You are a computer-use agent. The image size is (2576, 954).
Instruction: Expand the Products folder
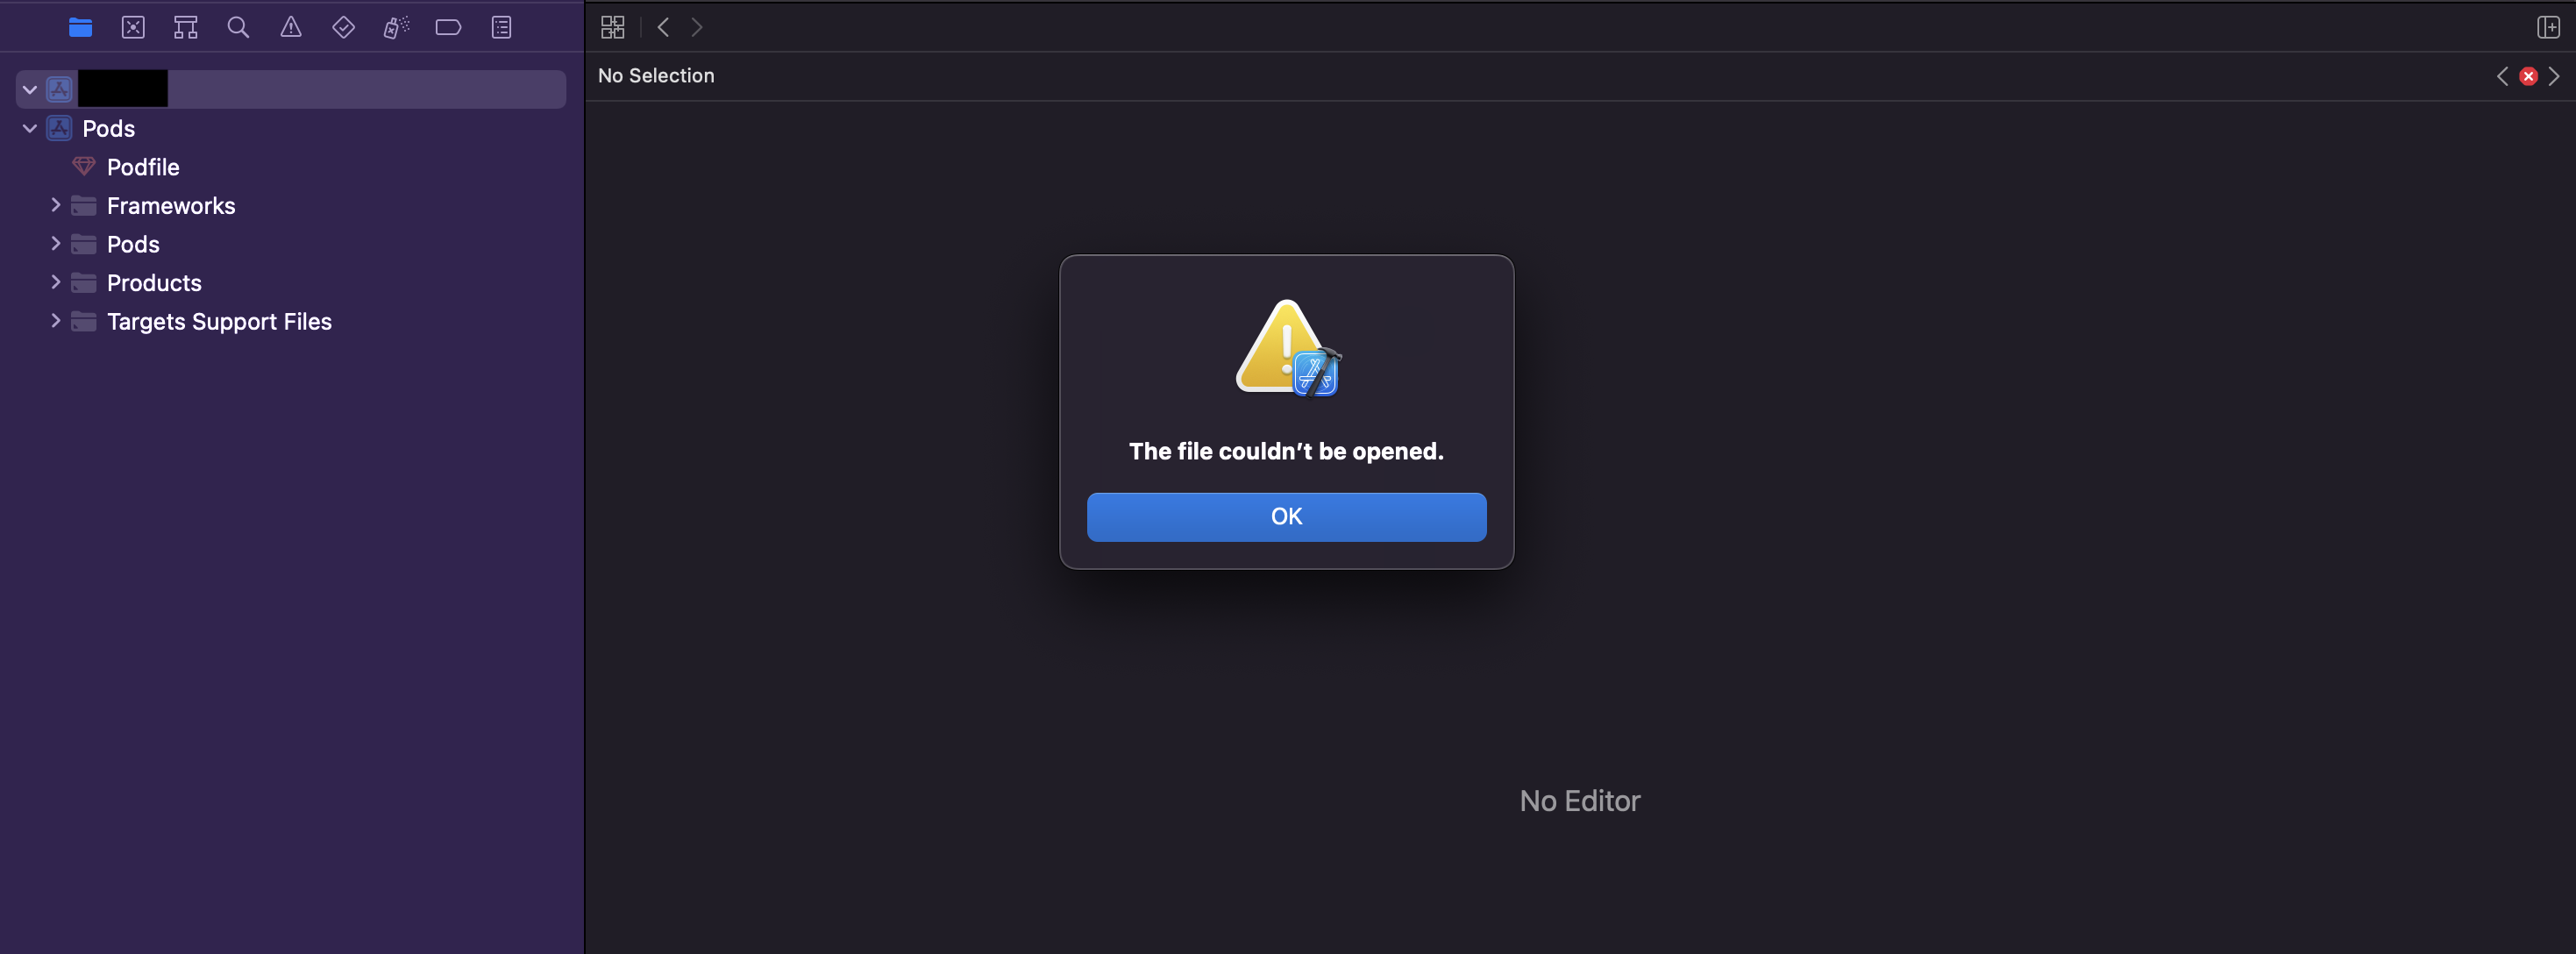point(56,283)
